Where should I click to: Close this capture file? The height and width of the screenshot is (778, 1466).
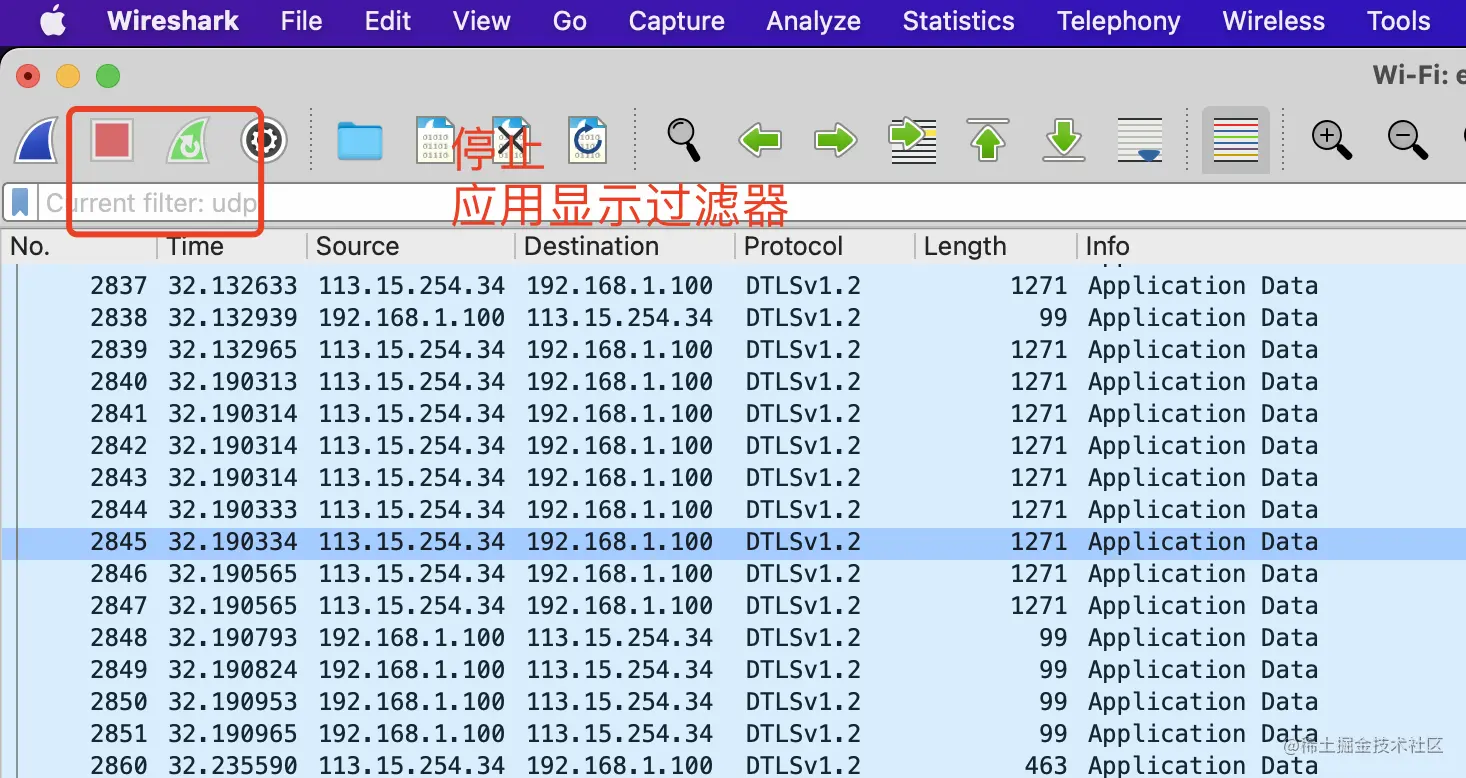click(x=512, y=141)
